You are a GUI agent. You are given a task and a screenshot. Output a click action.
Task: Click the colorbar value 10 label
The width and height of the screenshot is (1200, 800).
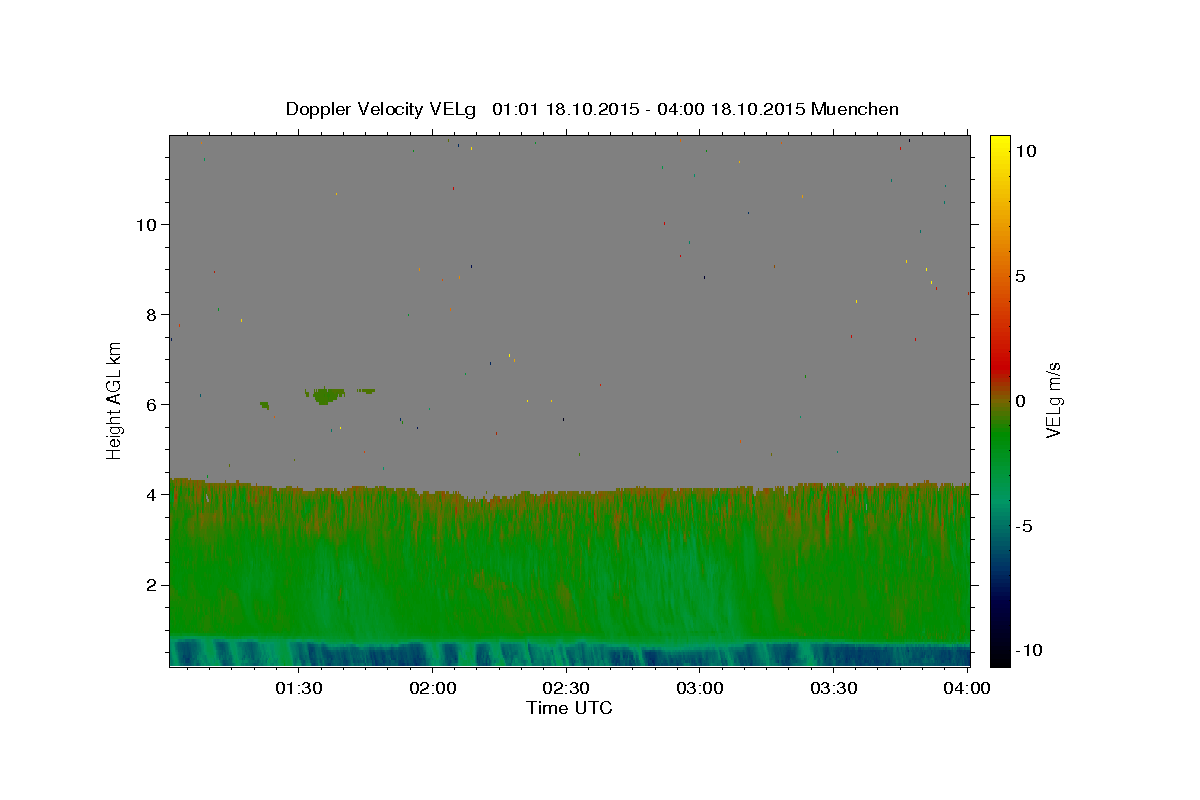(x=1026, y=150)
